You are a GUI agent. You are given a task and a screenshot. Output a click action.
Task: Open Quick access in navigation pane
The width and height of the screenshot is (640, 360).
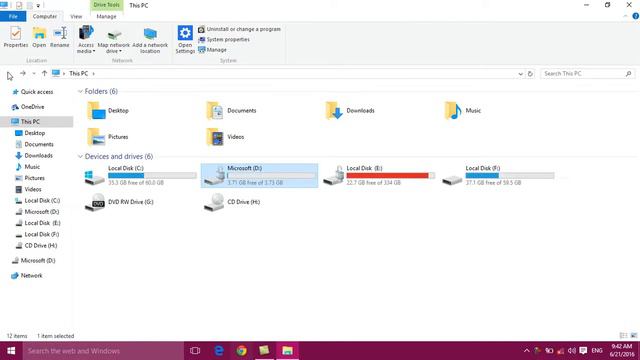coord(33,92)
